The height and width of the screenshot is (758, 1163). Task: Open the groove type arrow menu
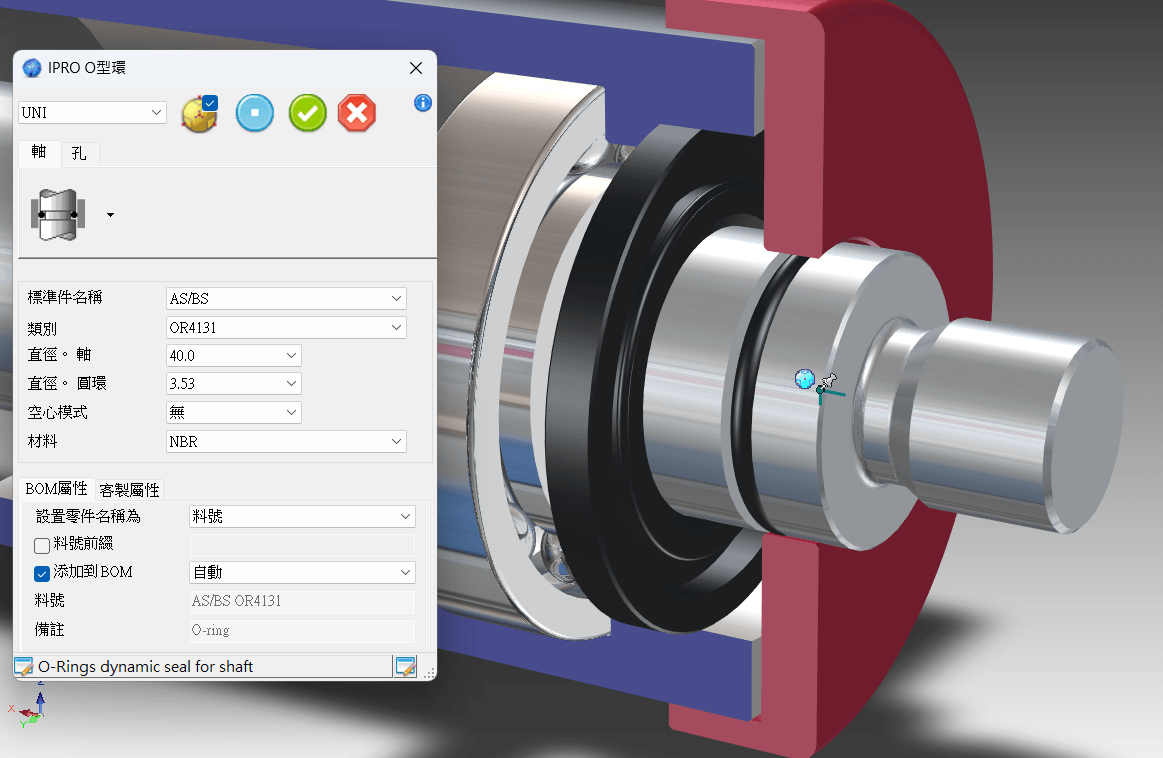click(x=110, y=215)
